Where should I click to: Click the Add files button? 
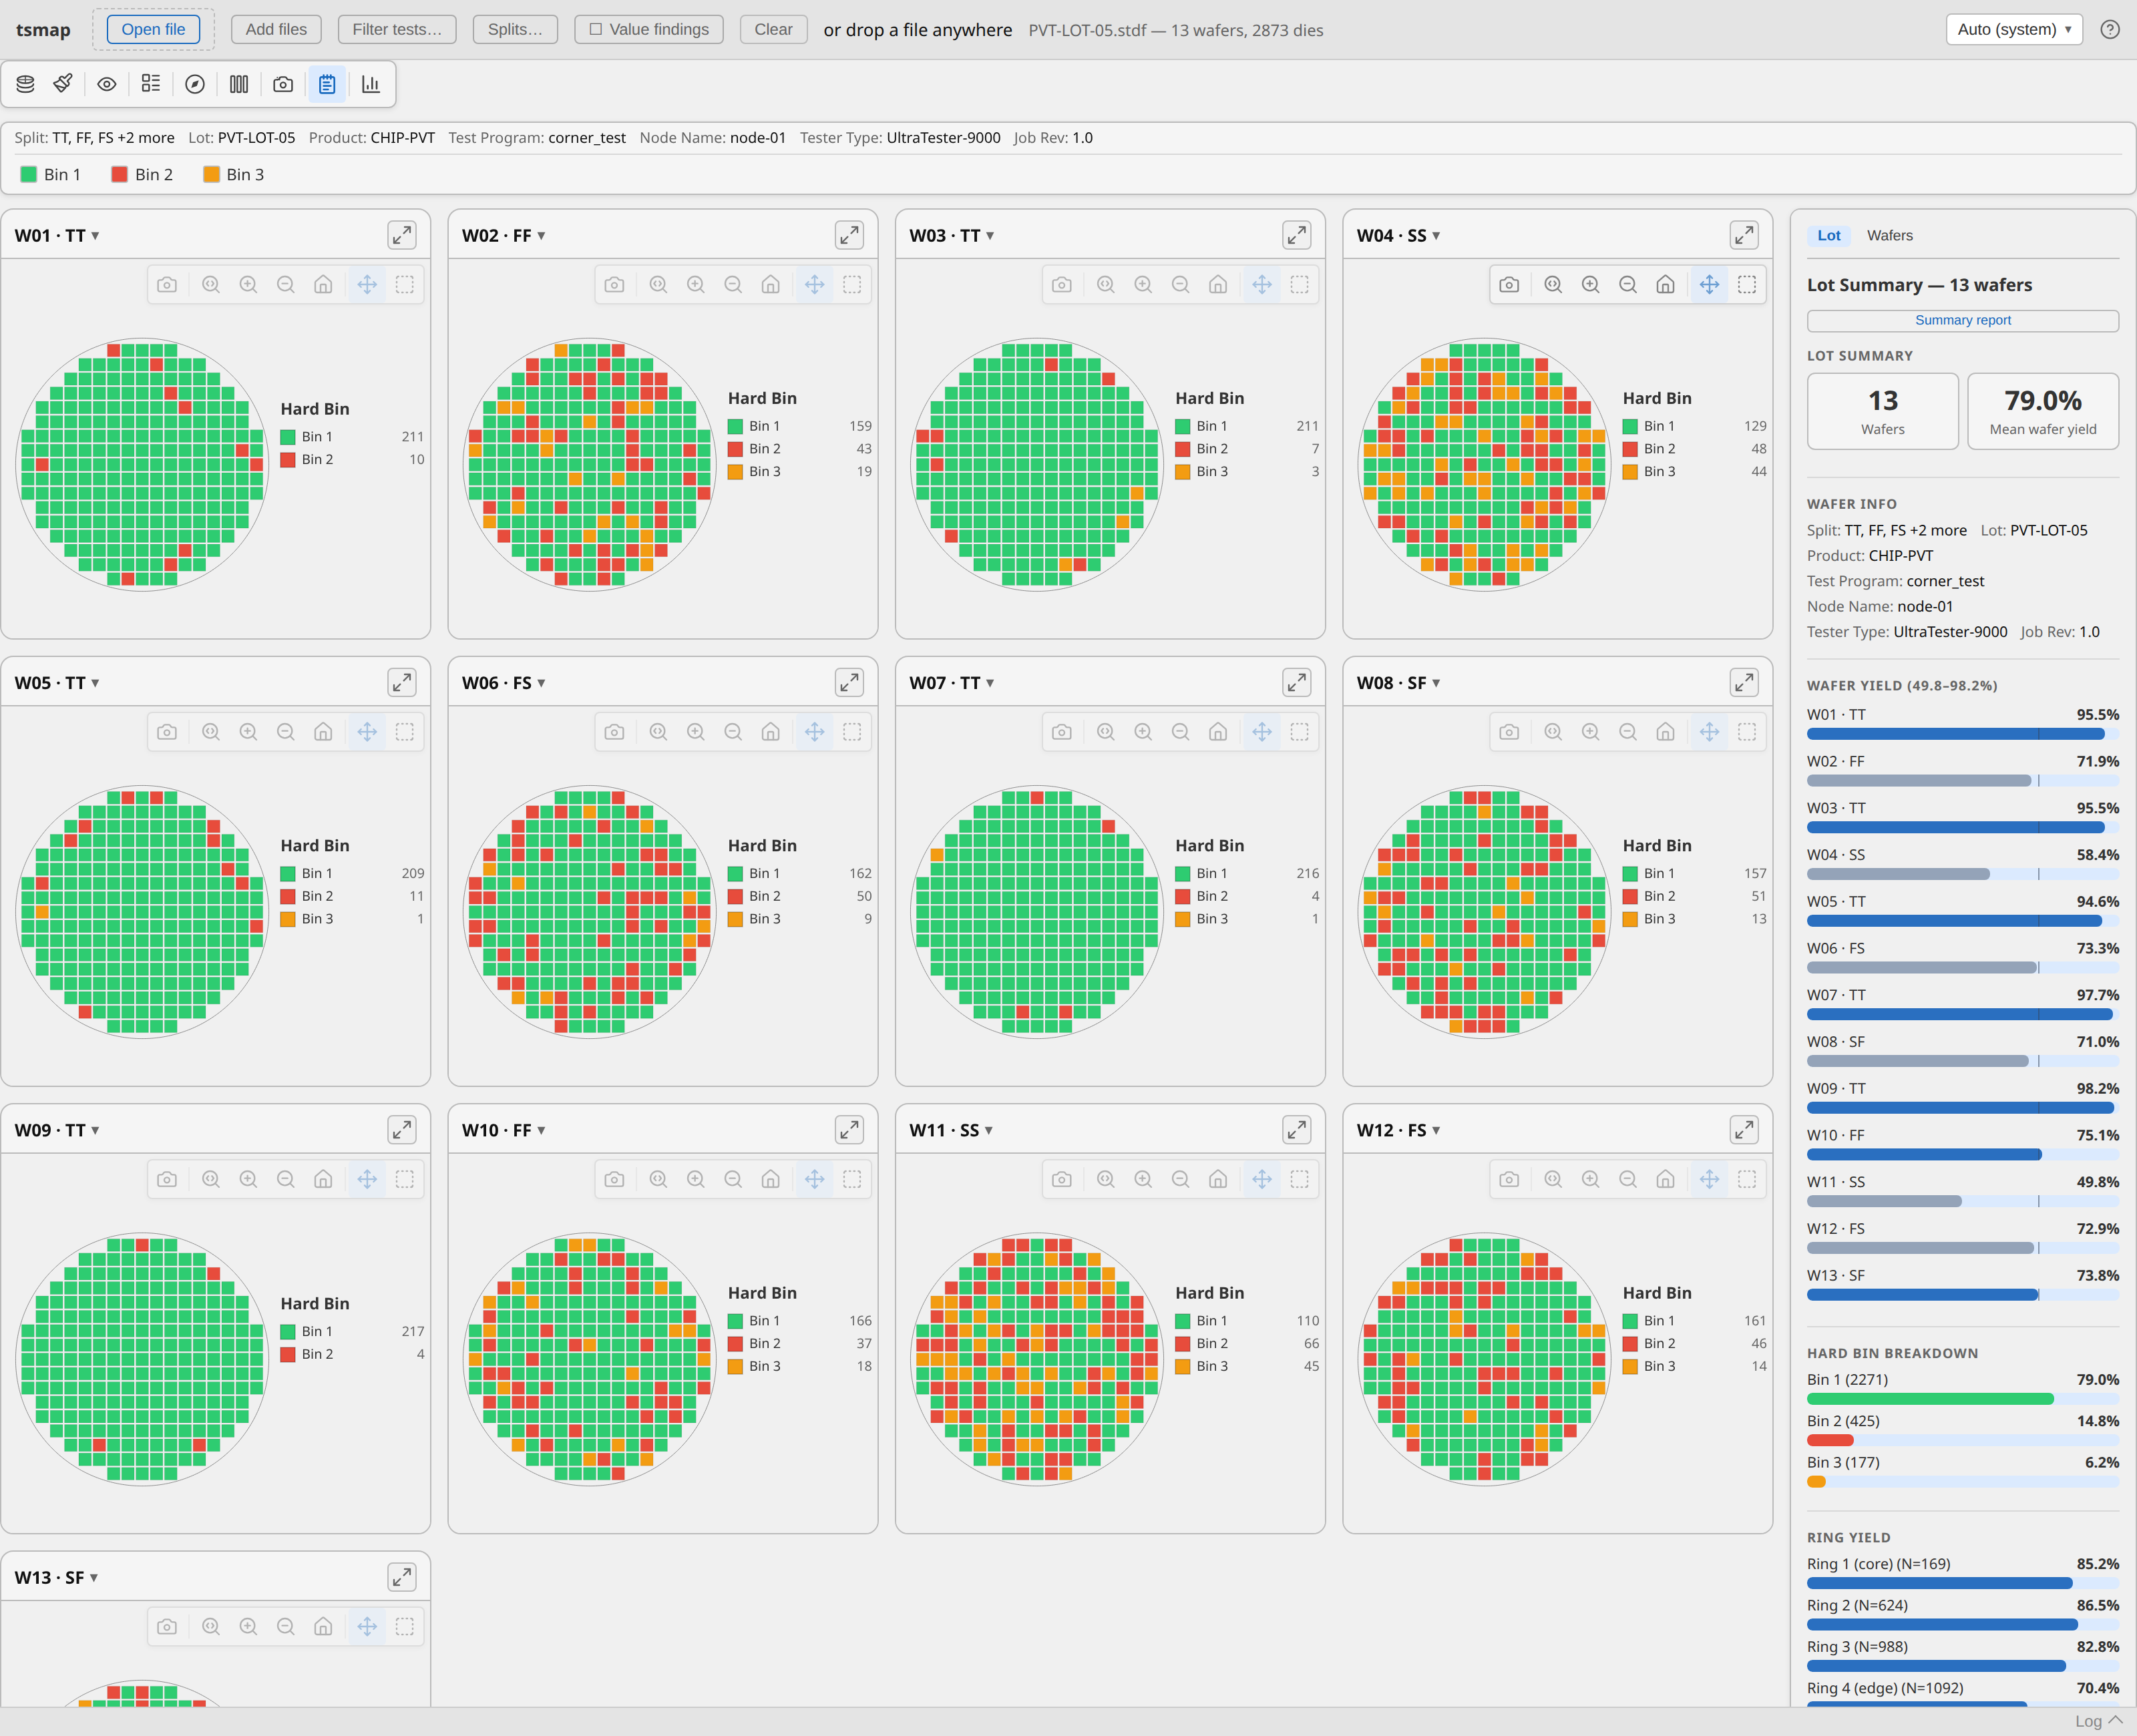[x=276, y=29]
